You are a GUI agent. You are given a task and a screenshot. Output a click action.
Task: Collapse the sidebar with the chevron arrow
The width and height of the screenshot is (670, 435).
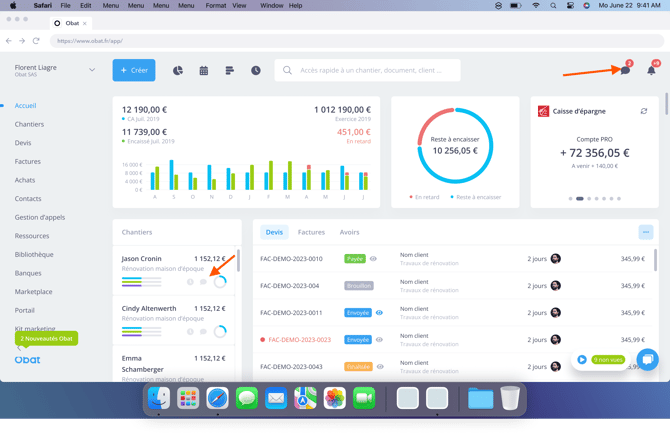pyautogui.click(x=19, y=348)
